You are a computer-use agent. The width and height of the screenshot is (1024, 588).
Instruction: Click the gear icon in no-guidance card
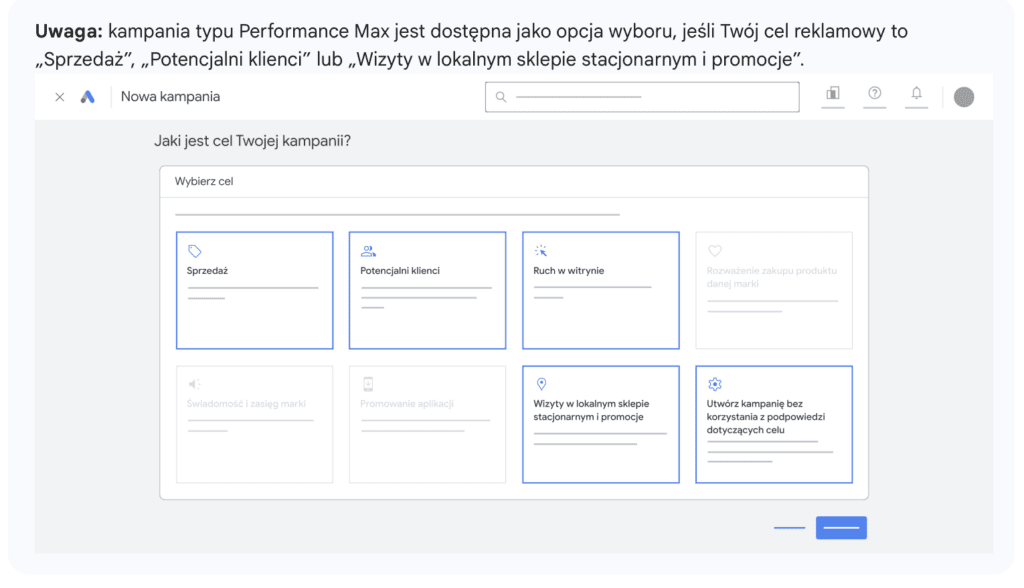click(714, 384)
